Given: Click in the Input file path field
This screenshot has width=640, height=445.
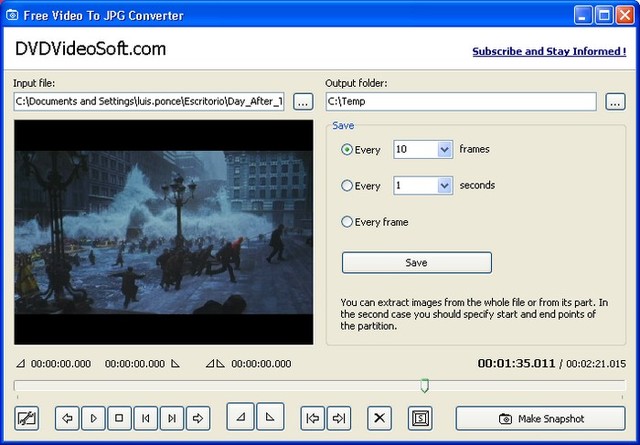Looking at the screenshot, I should (x=149, y=102).
